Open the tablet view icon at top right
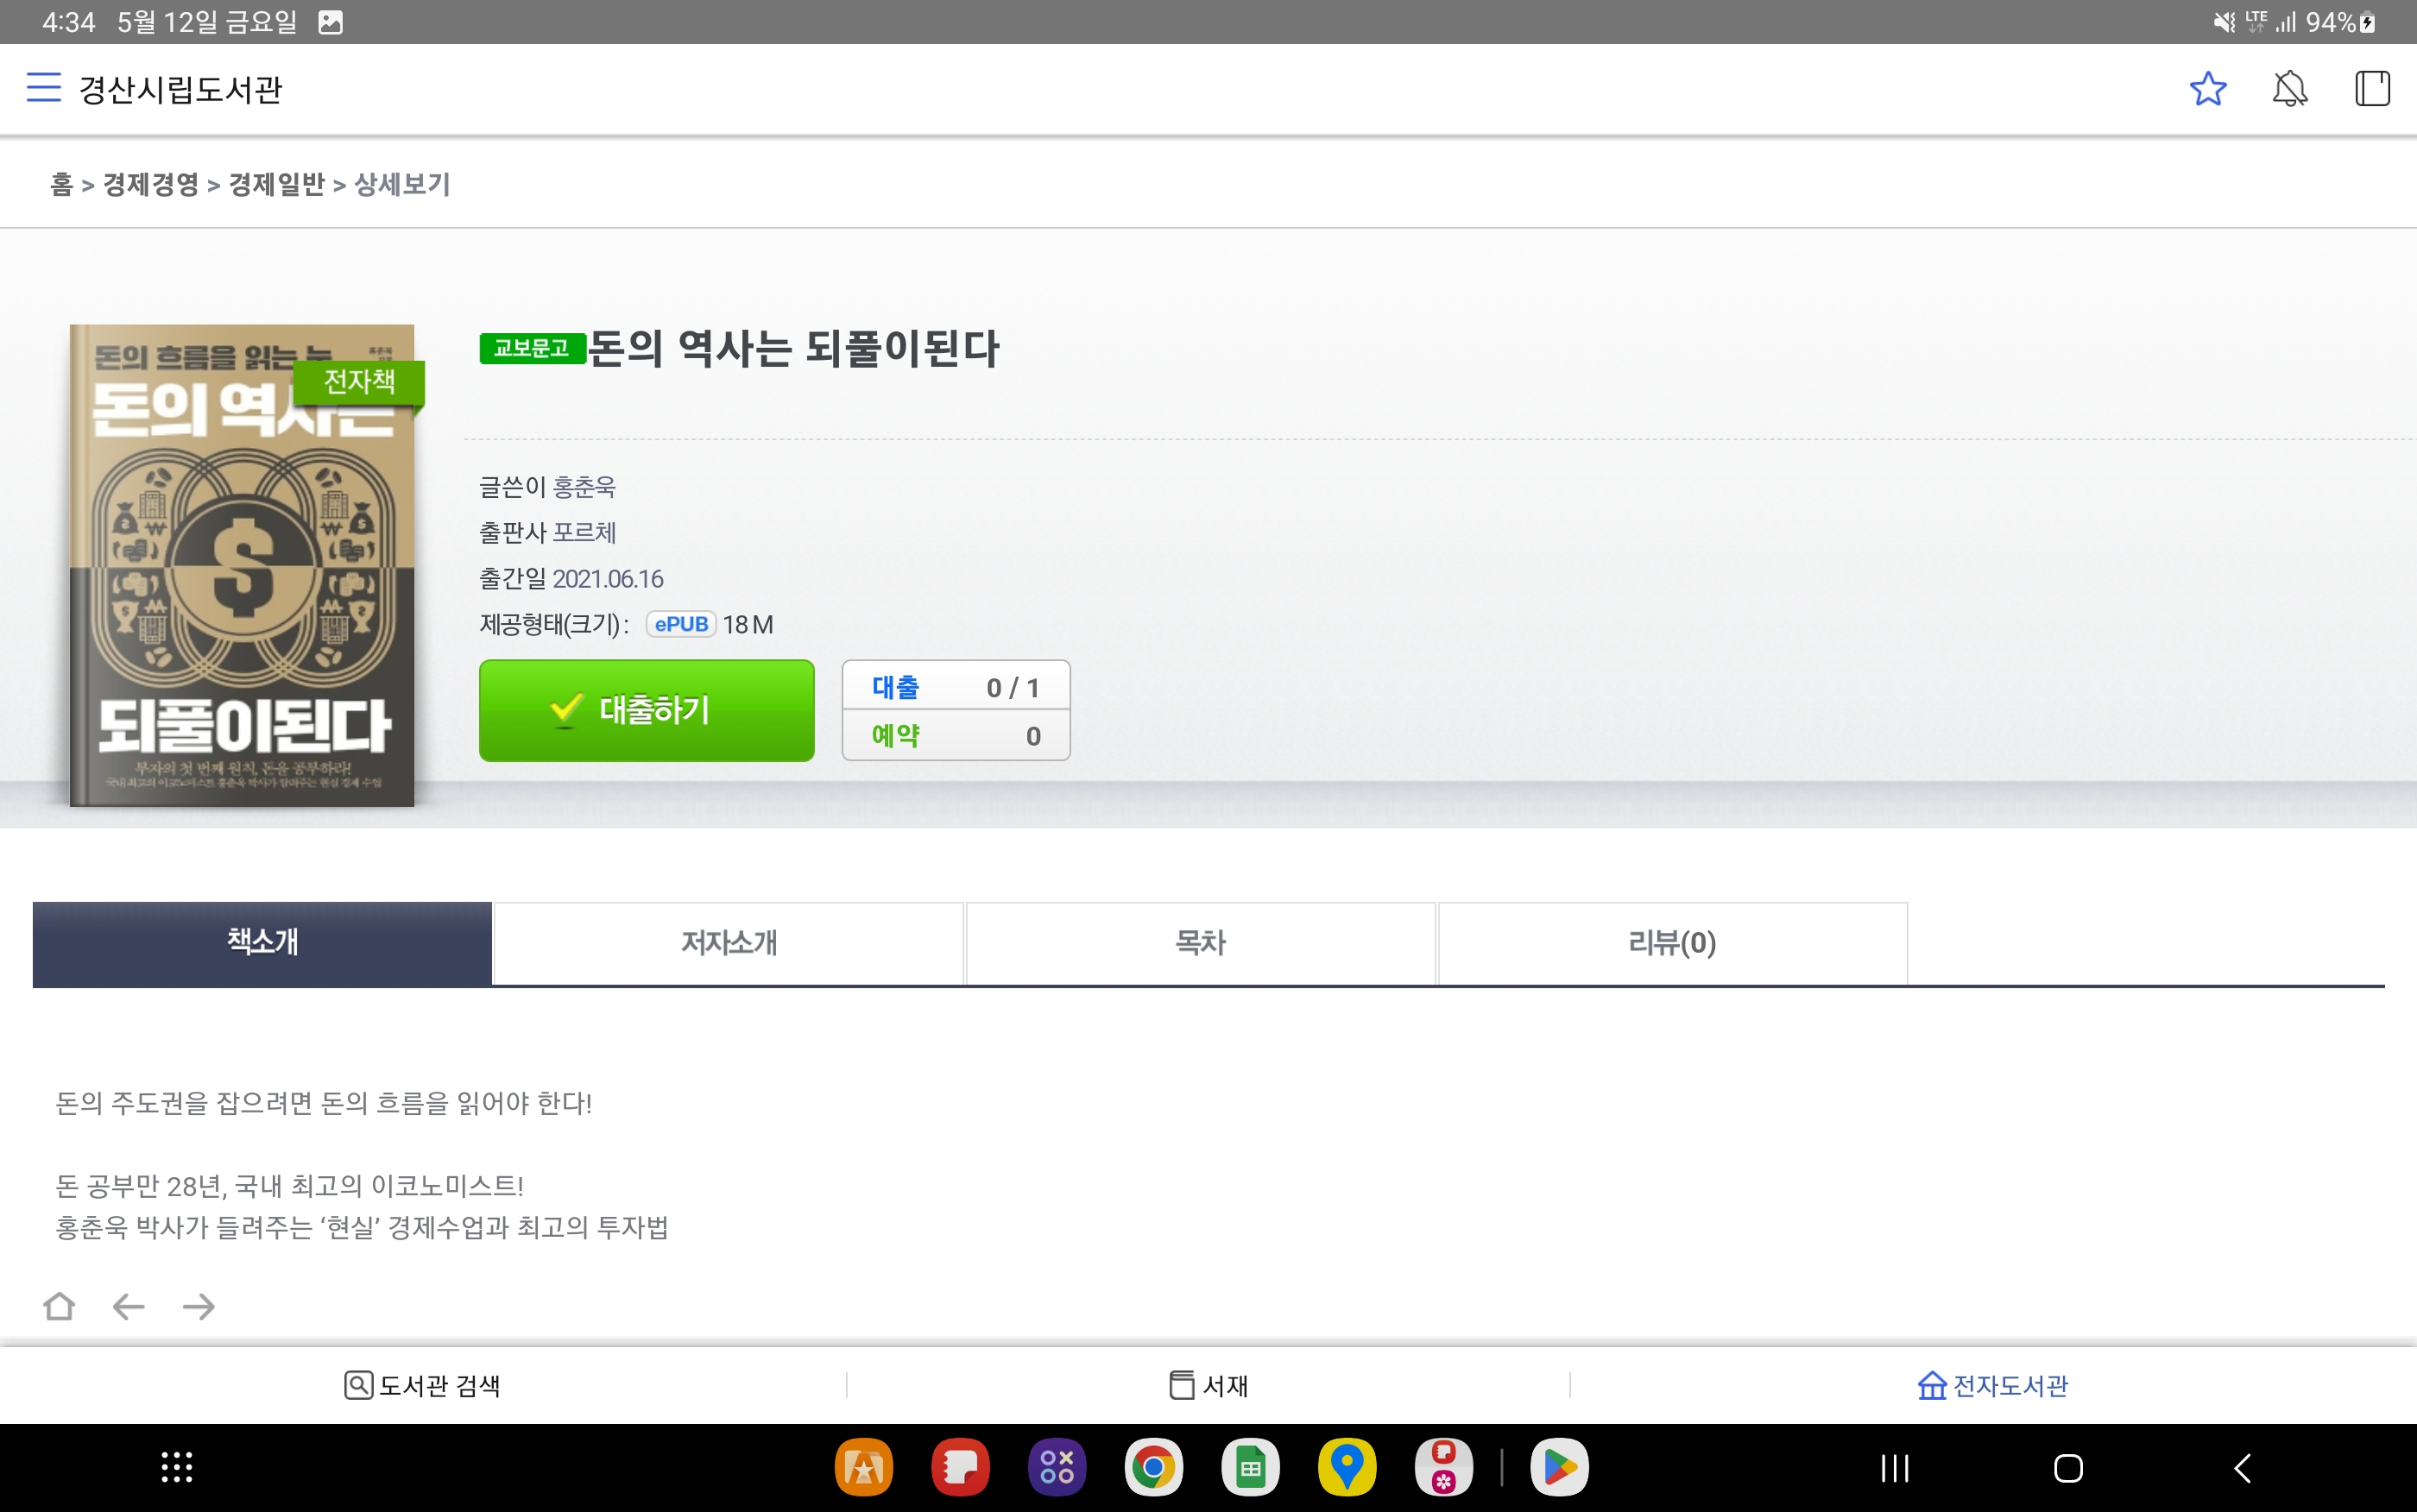Screen dimensions: 2417x1512 [2371, 89]
